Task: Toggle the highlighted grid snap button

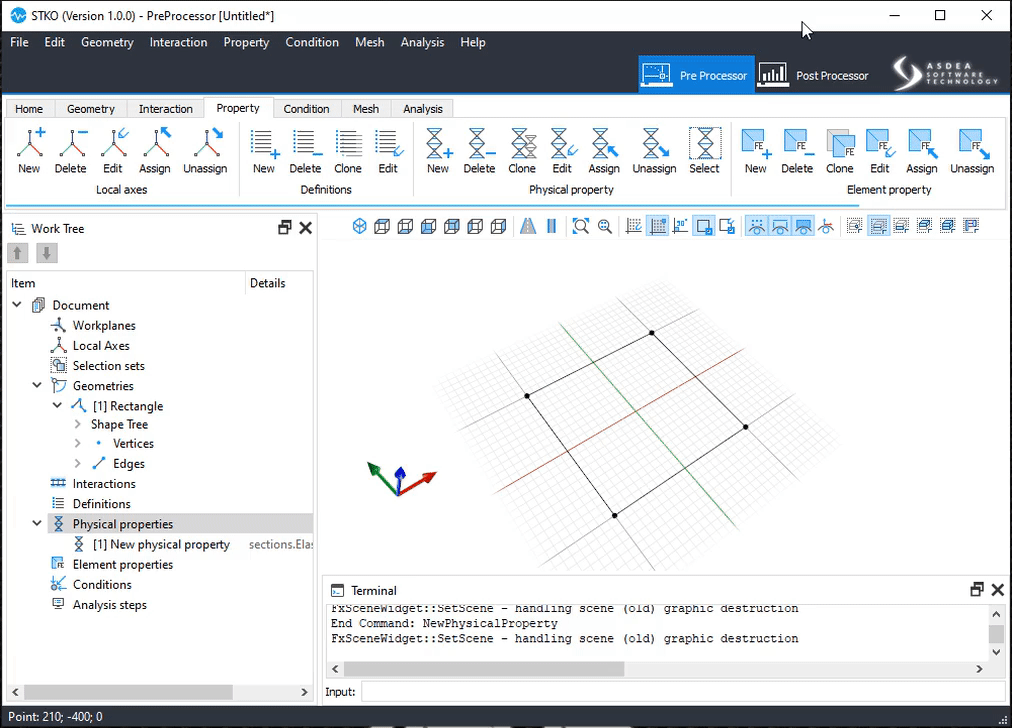Action: (658, 226)
